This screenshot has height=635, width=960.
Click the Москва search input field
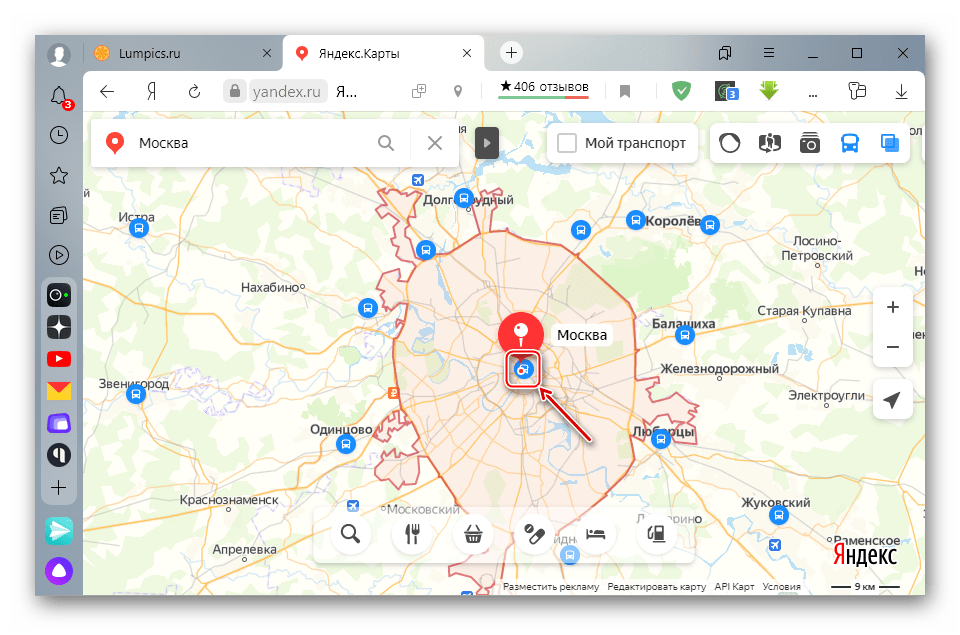250,143
